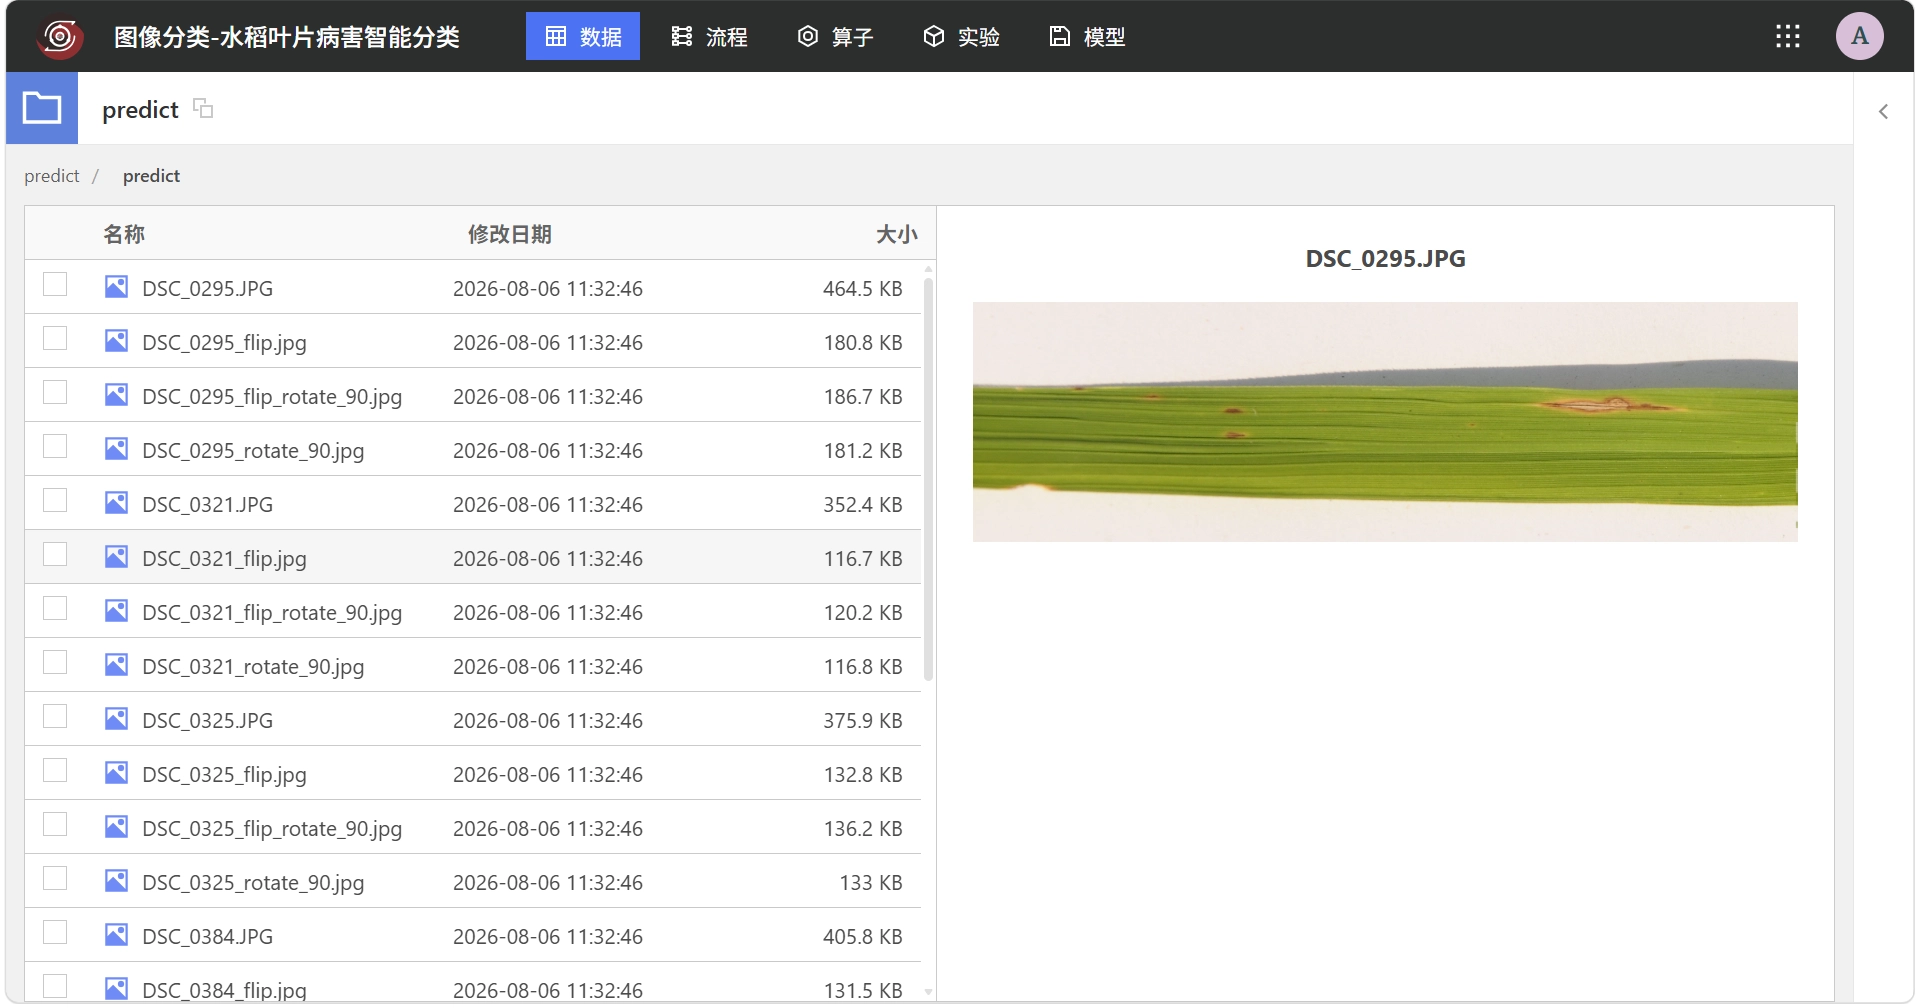Select checkbox of DSC_0321.JPG row

(x=55, y=500)
